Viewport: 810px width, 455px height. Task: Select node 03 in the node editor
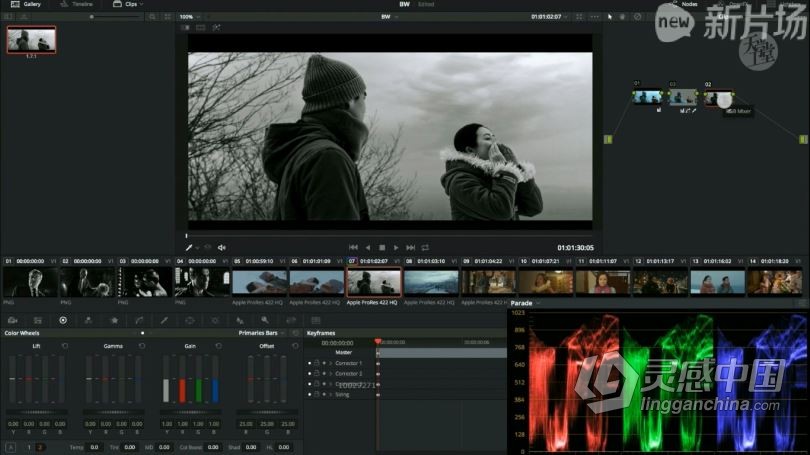pyautogui.click(x=682, y=97)
